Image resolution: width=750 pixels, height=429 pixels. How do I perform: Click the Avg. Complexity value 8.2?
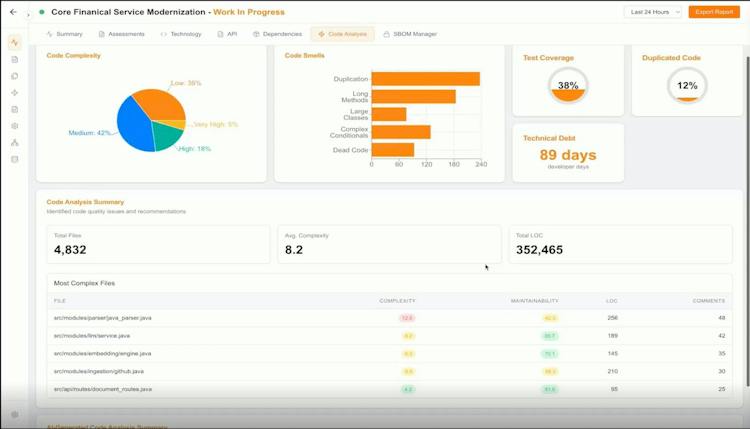point(294,250)
